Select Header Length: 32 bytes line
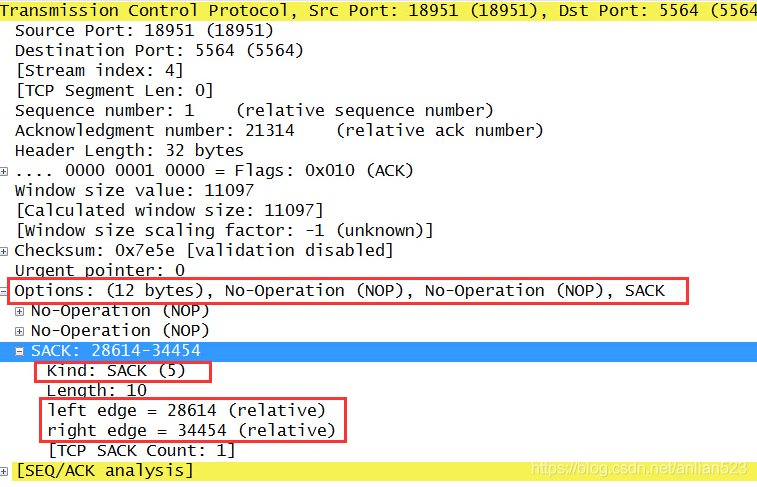 [x=129, y=151]
